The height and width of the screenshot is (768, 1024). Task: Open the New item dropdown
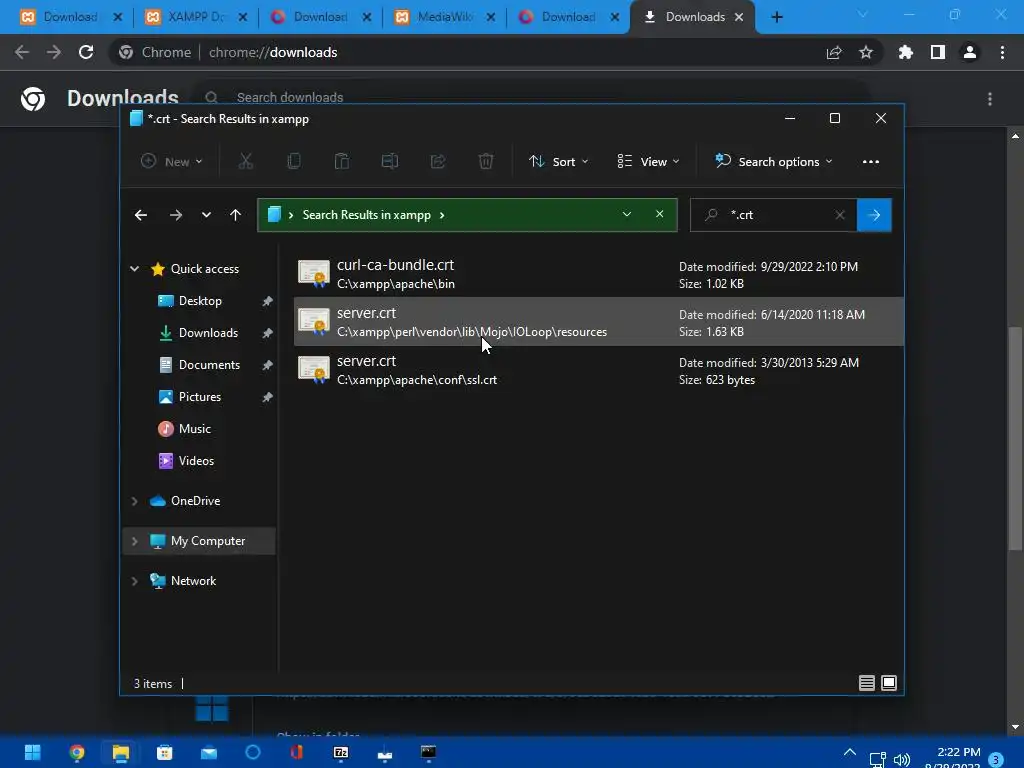[172, 161]
